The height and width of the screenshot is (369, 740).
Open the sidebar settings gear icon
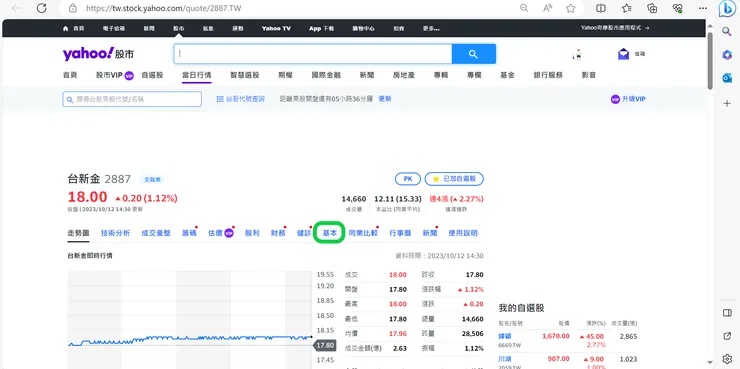tap(727, 359)
